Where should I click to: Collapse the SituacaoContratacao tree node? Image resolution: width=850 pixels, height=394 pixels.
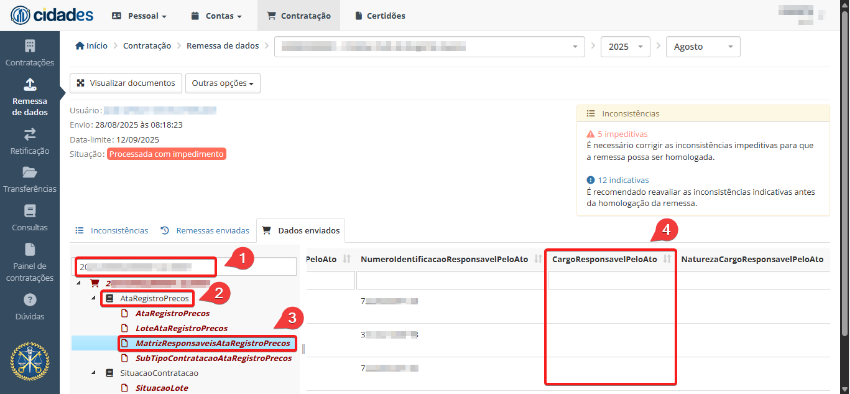point(93,373)
